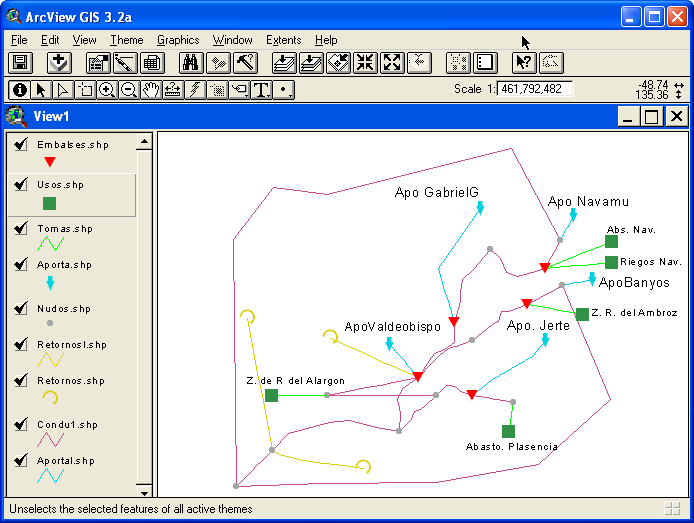
Task: Open the Query Builder hammer icon
Action: [245, 63]
